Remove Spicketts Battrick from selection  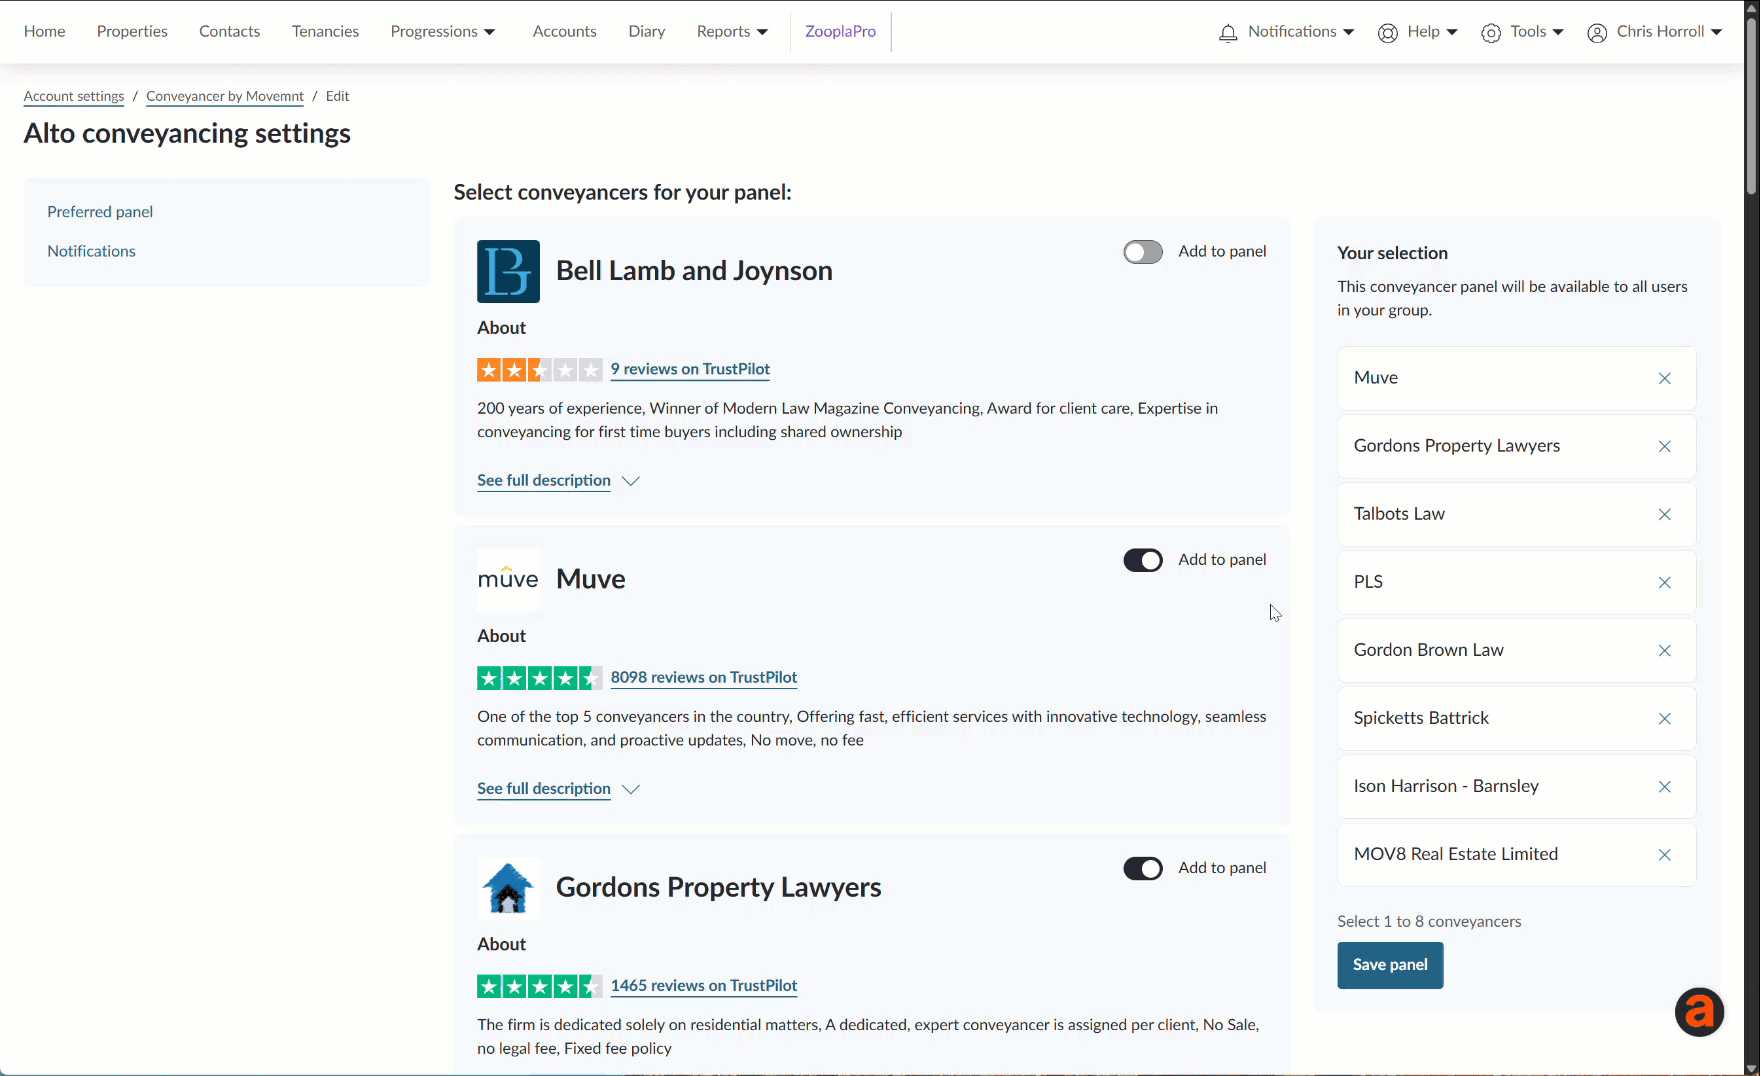(x=1664, y=718)
